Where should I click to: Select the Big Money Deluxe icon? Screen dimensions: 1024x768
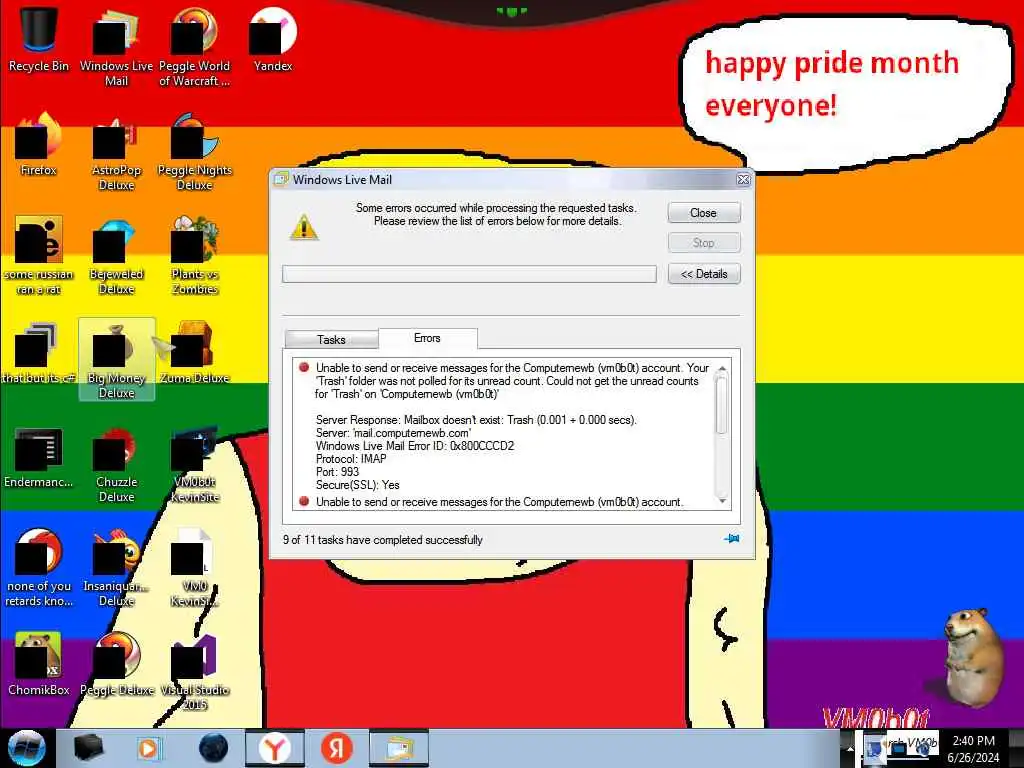[116, 359]
